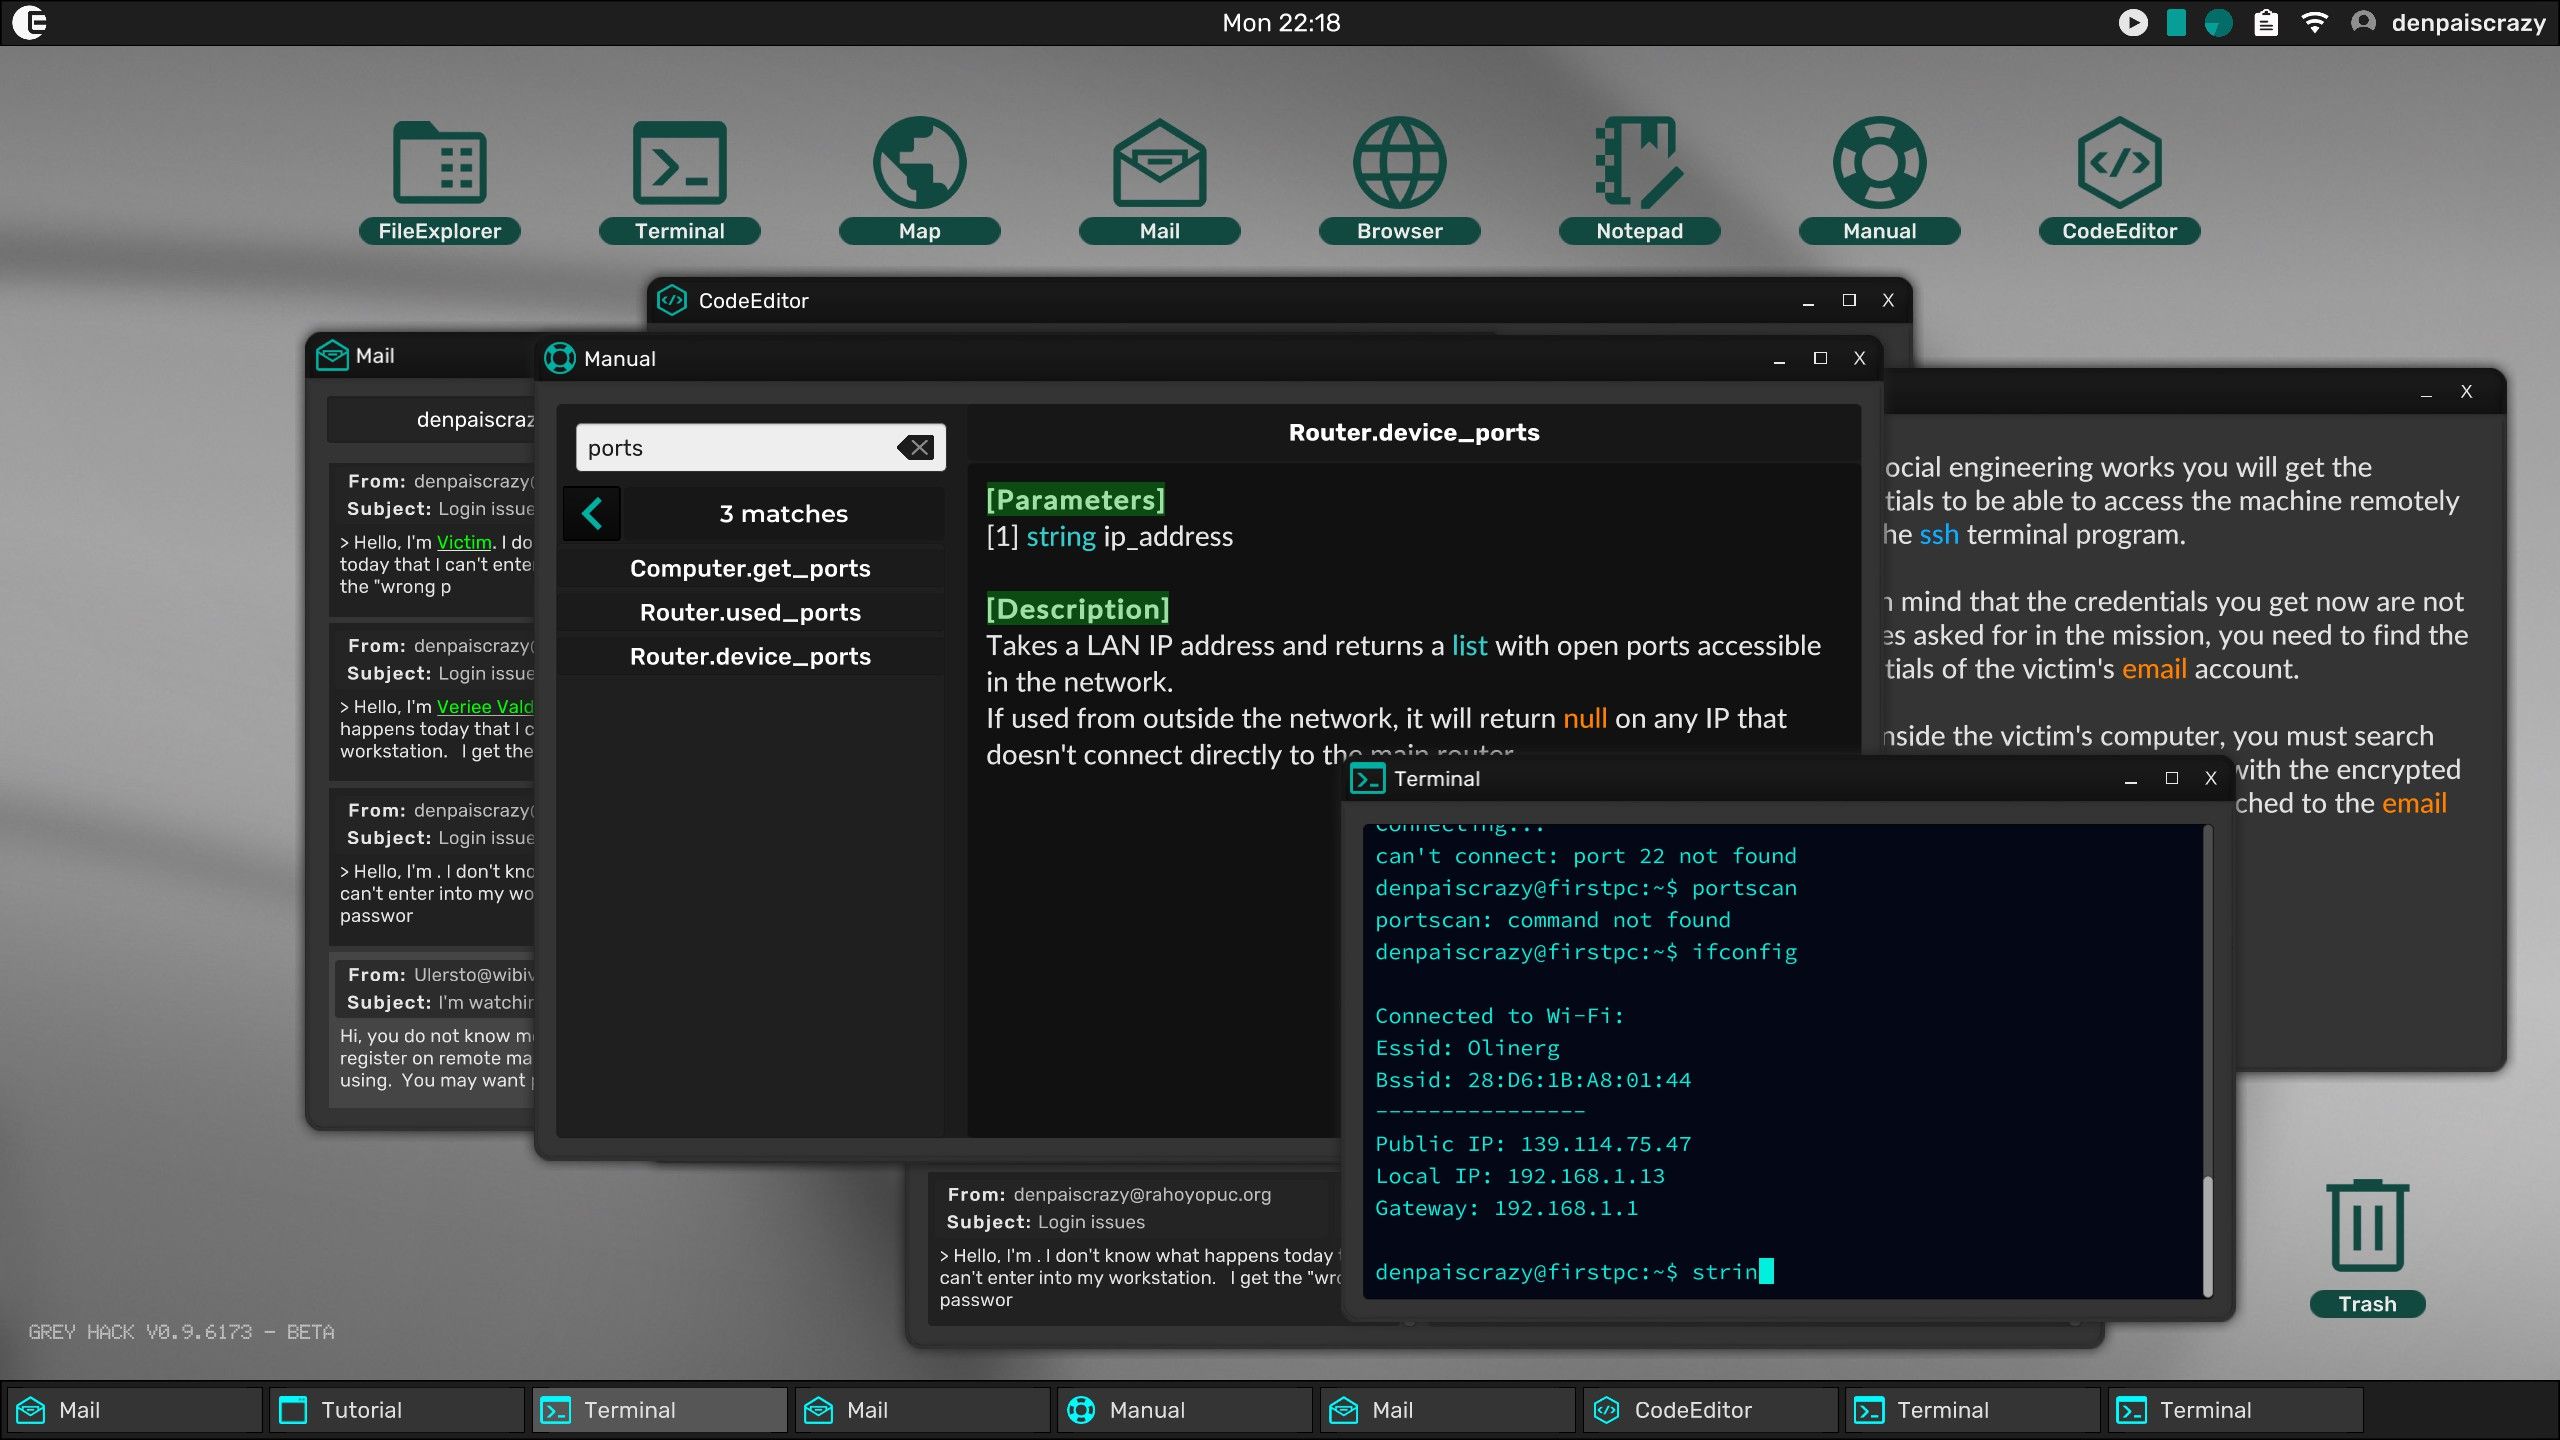Click the Terminal window's vertical scrollbar

(x=2207, y=1235)
